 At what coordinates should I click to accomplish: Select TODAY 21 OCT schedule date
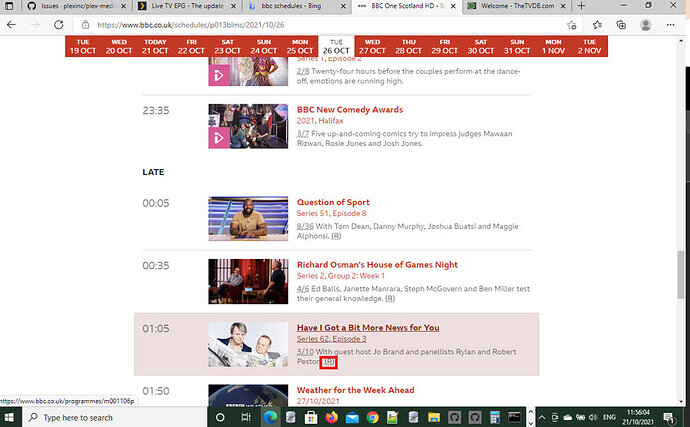click(x=155, y=46)
